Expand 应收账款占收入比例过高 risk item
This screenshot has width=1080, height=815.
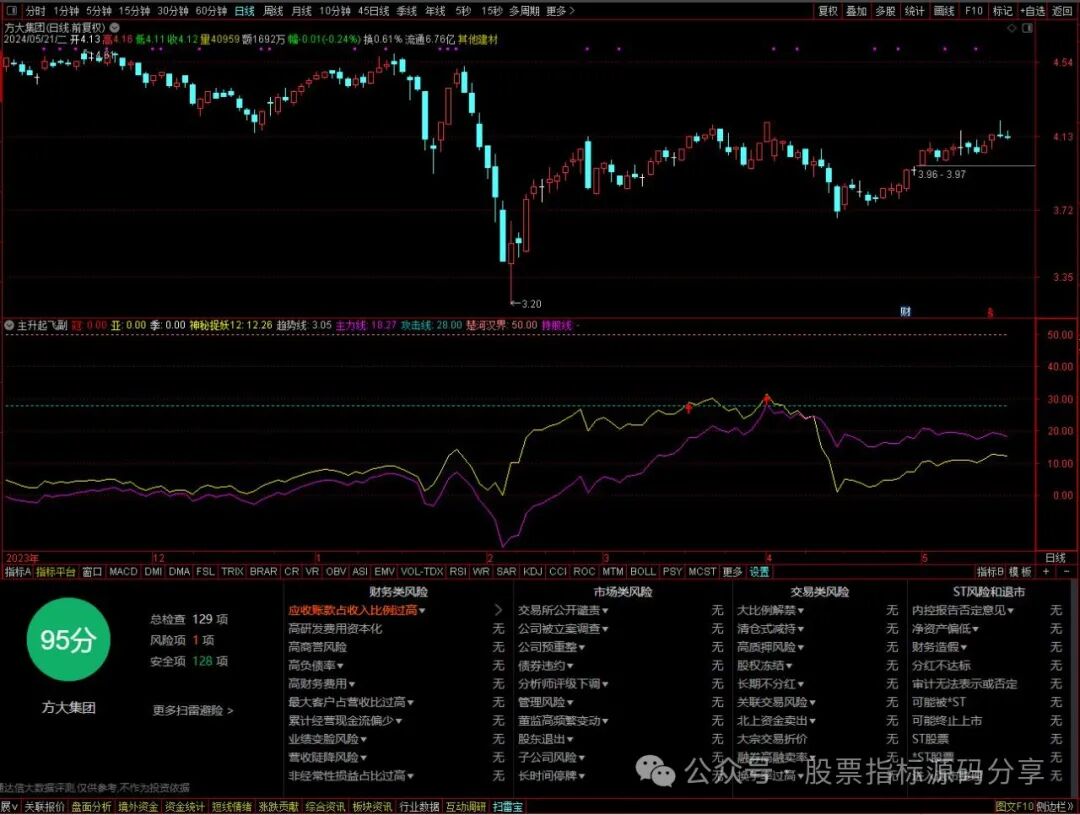click(x=357, y=610)
